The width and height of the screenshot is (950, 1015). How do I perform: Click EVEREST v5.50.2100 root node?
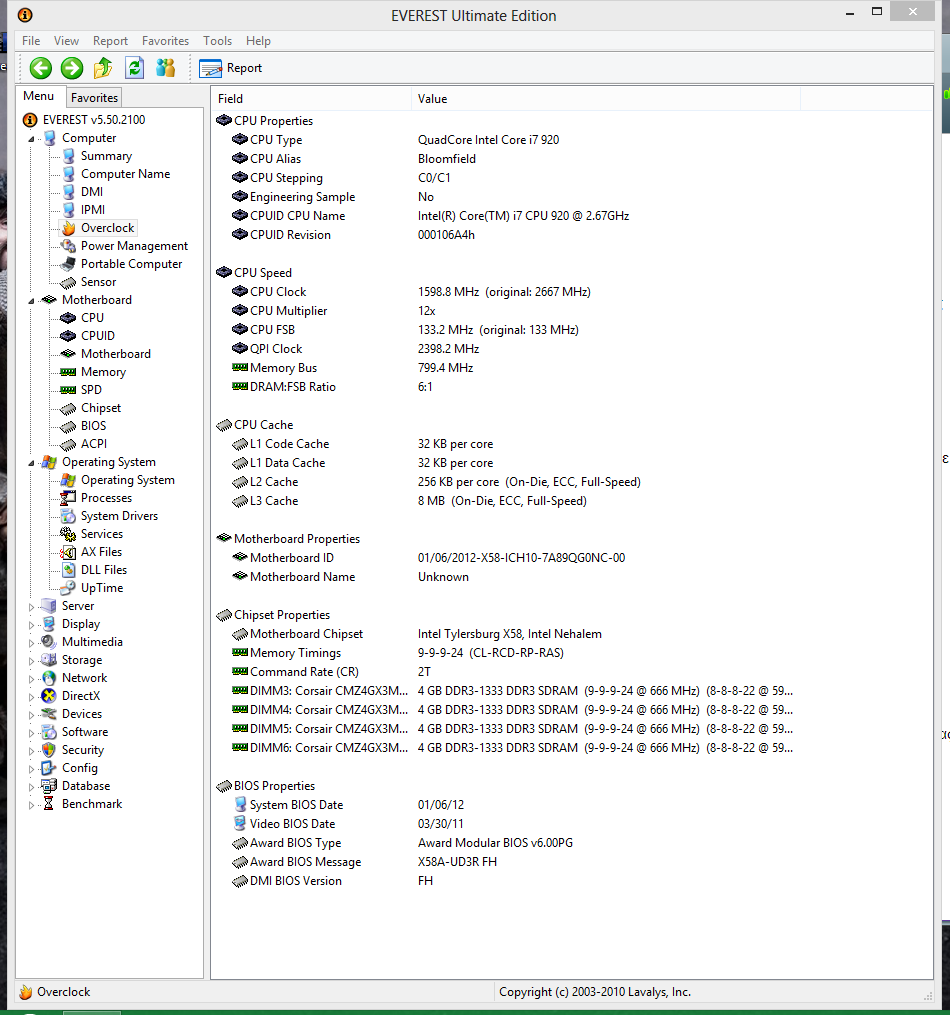point(94,120)
